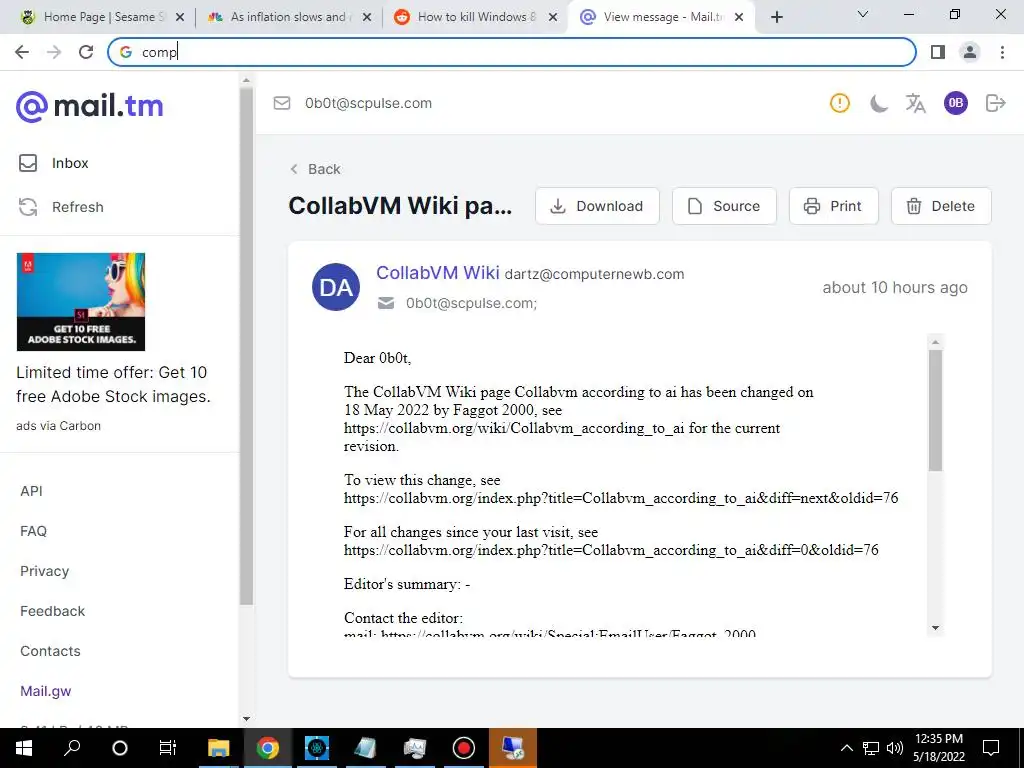Screen dimensions: 1024x768
Task: Open the Chrome profile icon
Action: pyautogui.click(x=970, y=52)
